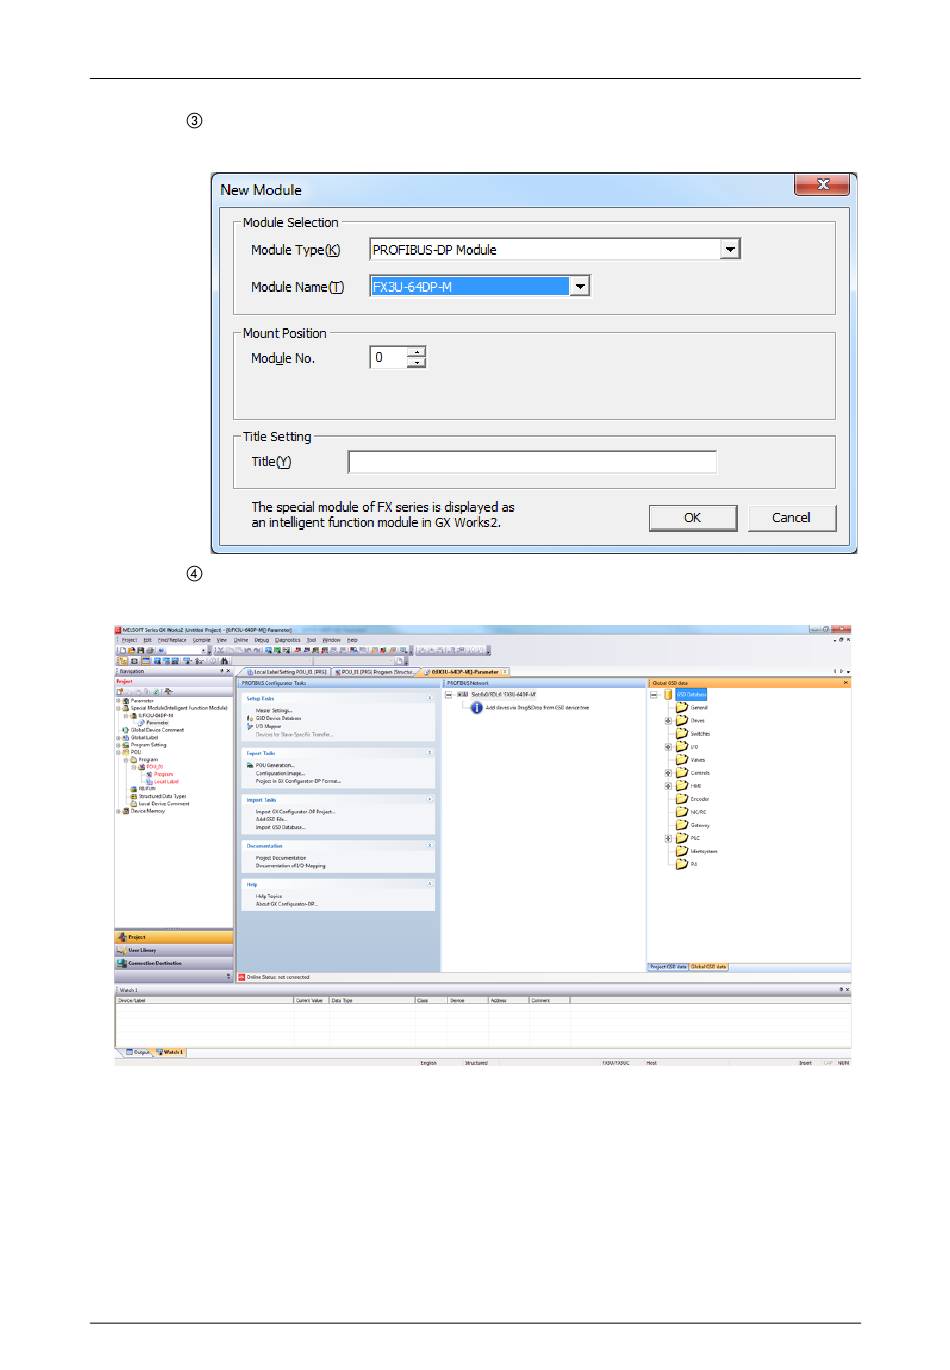Select Parameter in the project tree

pyautogui.click(x=142, y=701)
